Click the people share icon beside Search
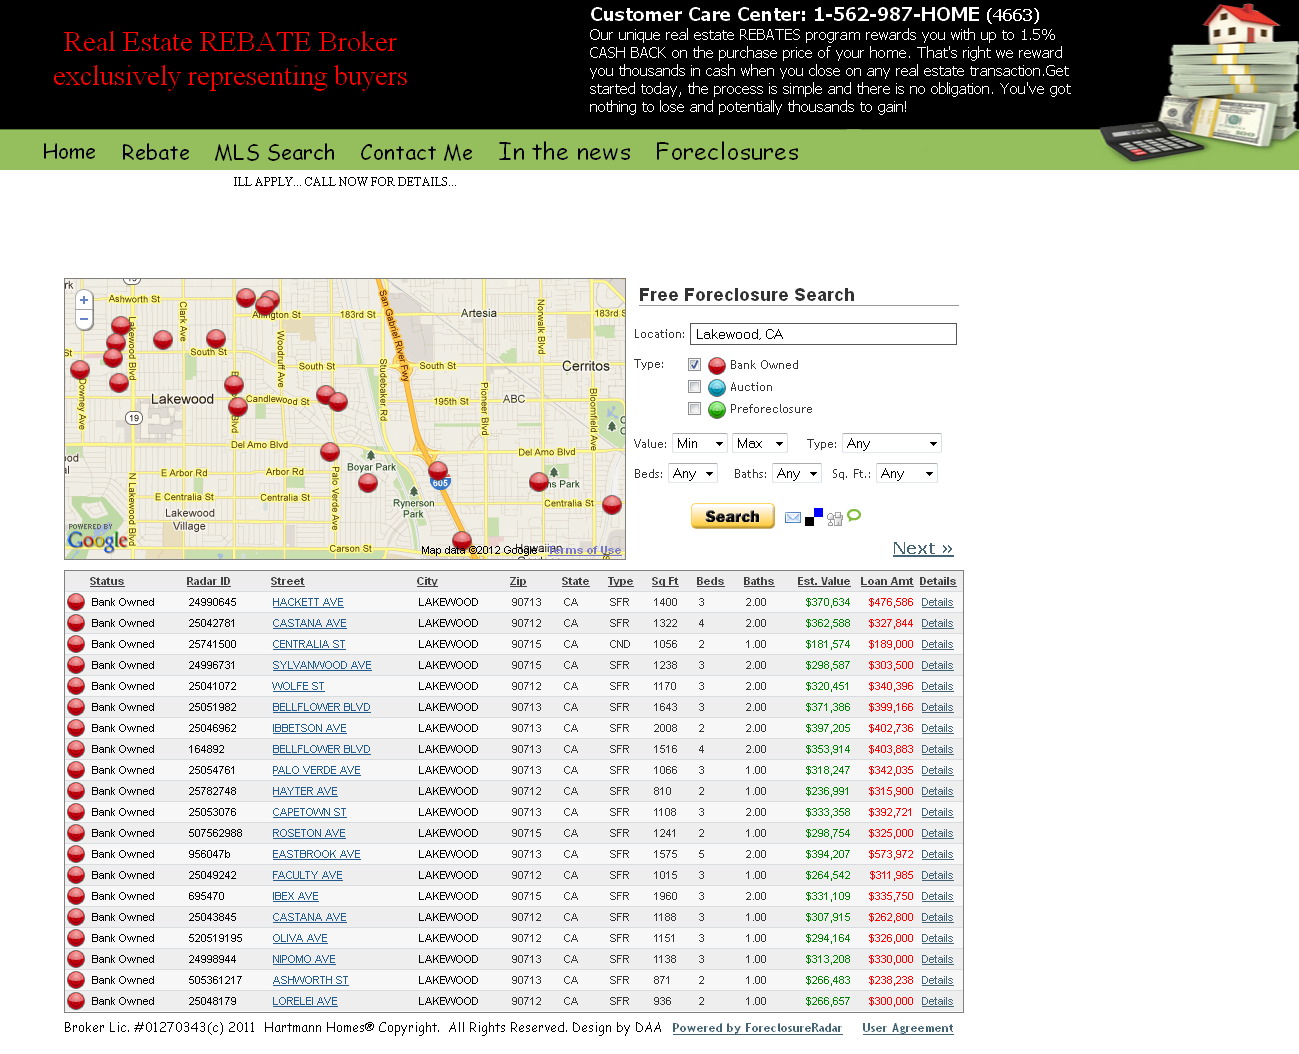1299x1054 pixels. pyautogui.click(x=835, y=518)
